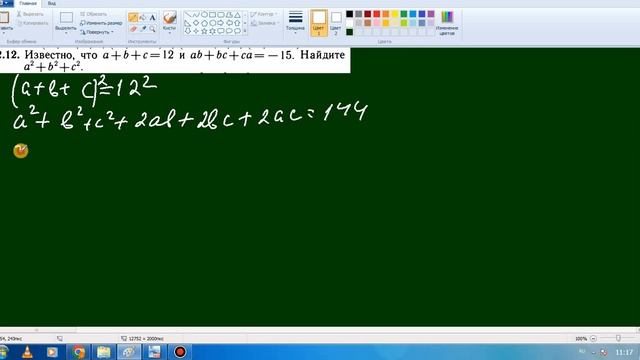
Task: Click the zoom out minus button
Action: [x=593, y=338]
